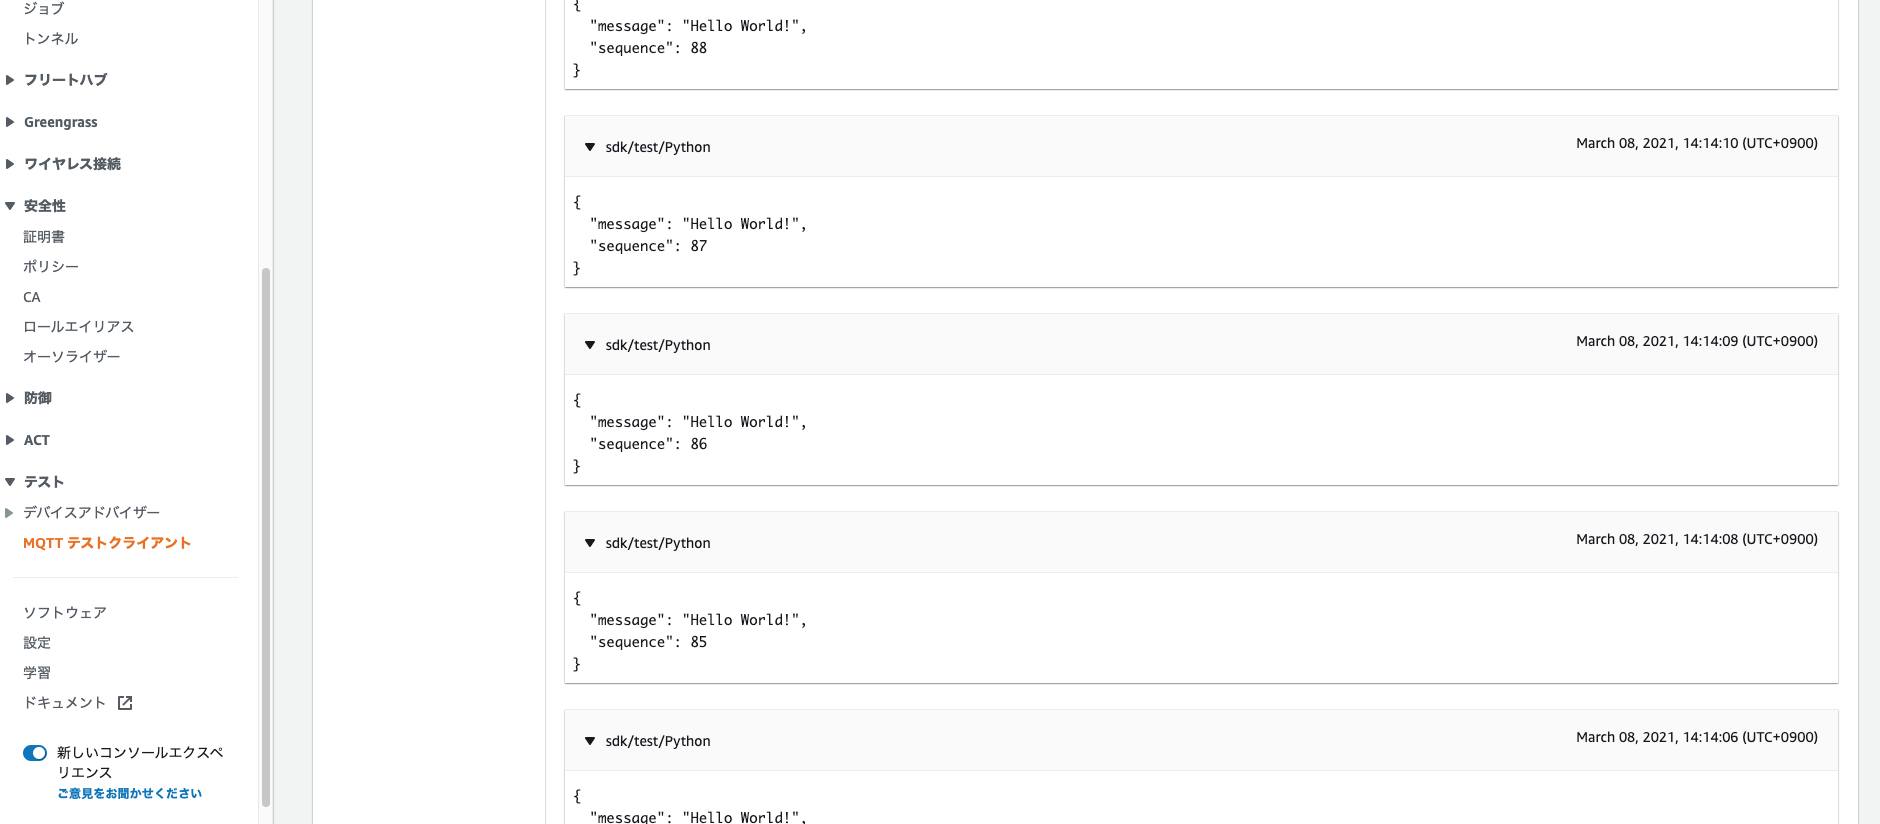Click the ご意見をお聞かせください feedback link
Image resolution: width=1880 pixels, height=824 pixels.
130,793
